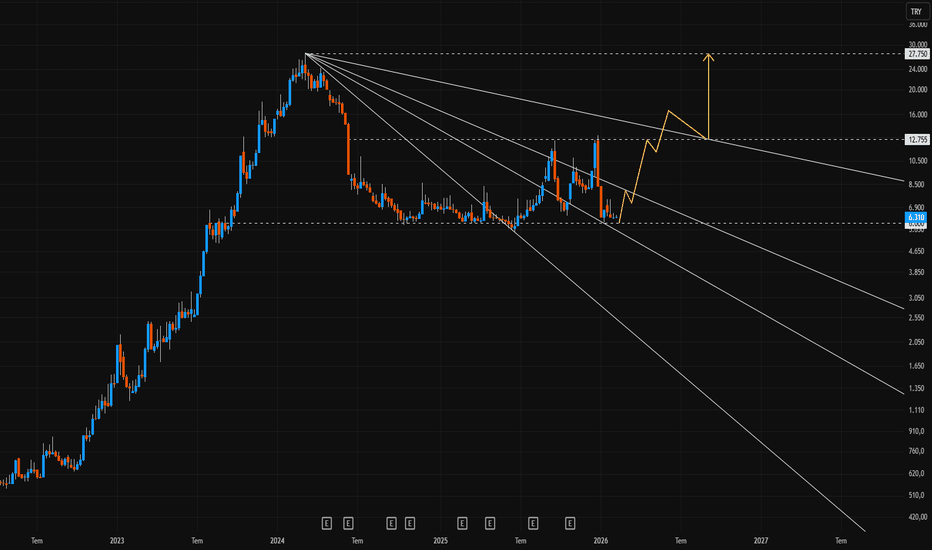Click the 8.500 price scale value
The width and height of the screenshot is (932, 550).
(918, 184)
